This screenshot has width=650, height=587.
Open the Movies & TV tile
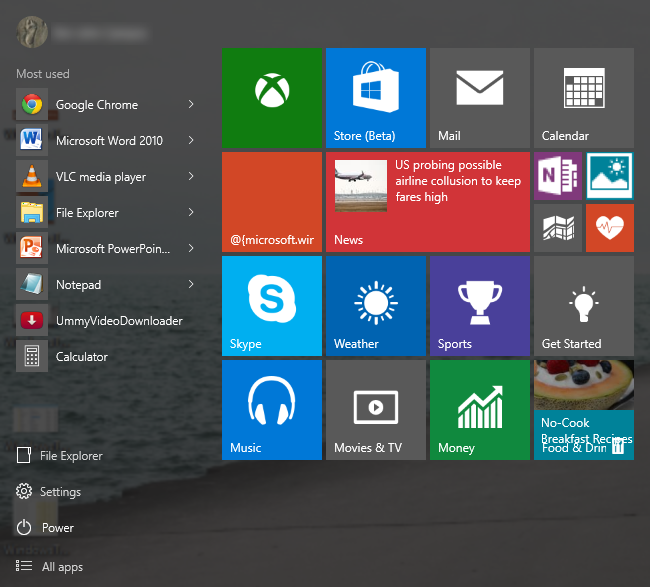tap(376, 410)
